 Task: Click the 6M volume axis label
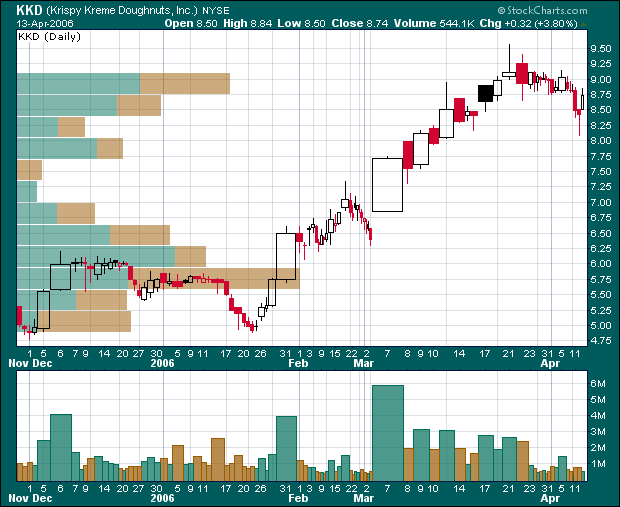tap(598, 384)
